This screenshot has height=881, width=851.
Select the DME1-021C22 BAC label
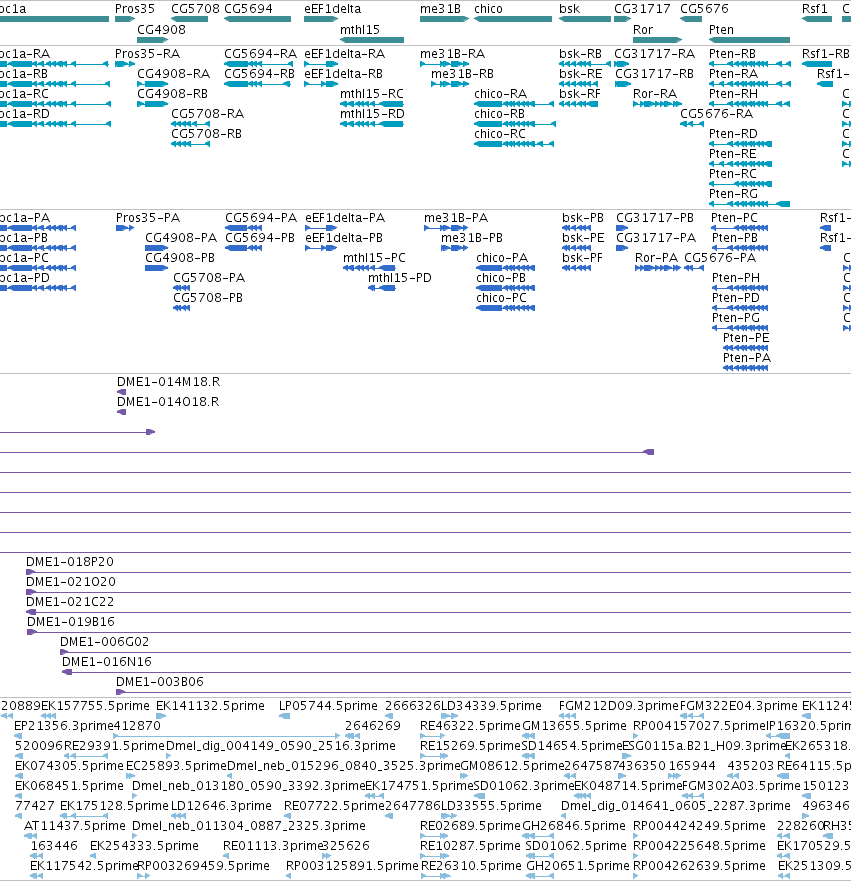point(70,602)
